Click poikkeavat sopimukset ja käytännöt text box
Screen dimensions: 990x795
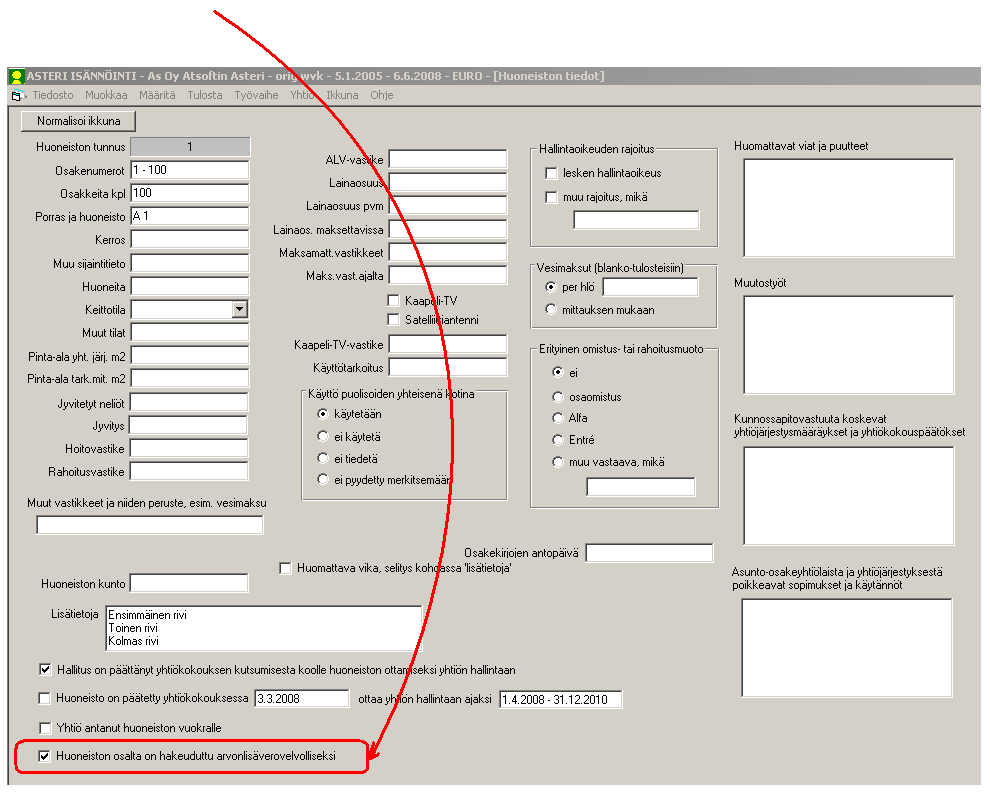click(x=847, y=648)
